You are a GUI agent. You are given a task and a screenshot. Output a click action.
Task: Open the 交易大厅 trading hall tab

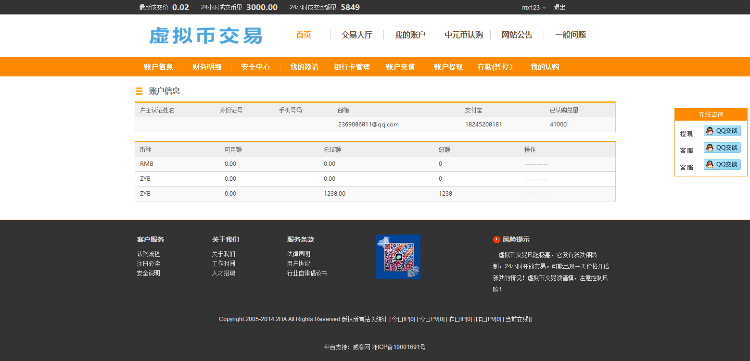pos(356,35)
